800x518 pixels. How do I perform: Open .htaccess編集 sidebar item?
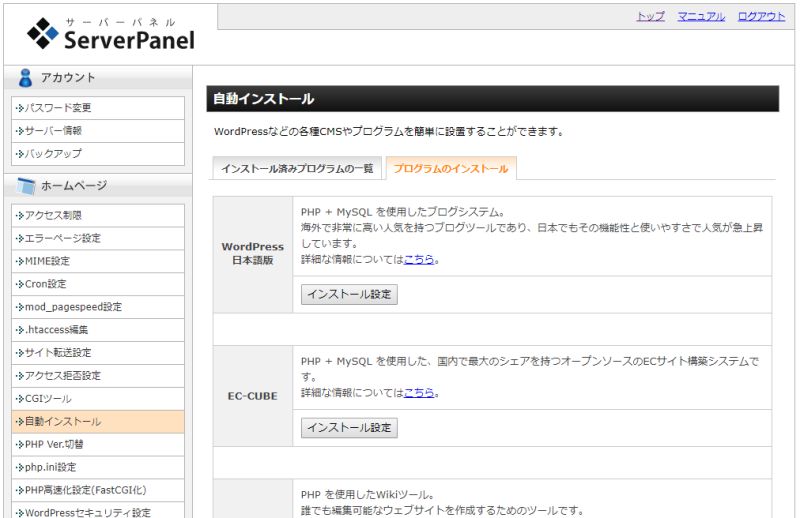pos(98,330)
